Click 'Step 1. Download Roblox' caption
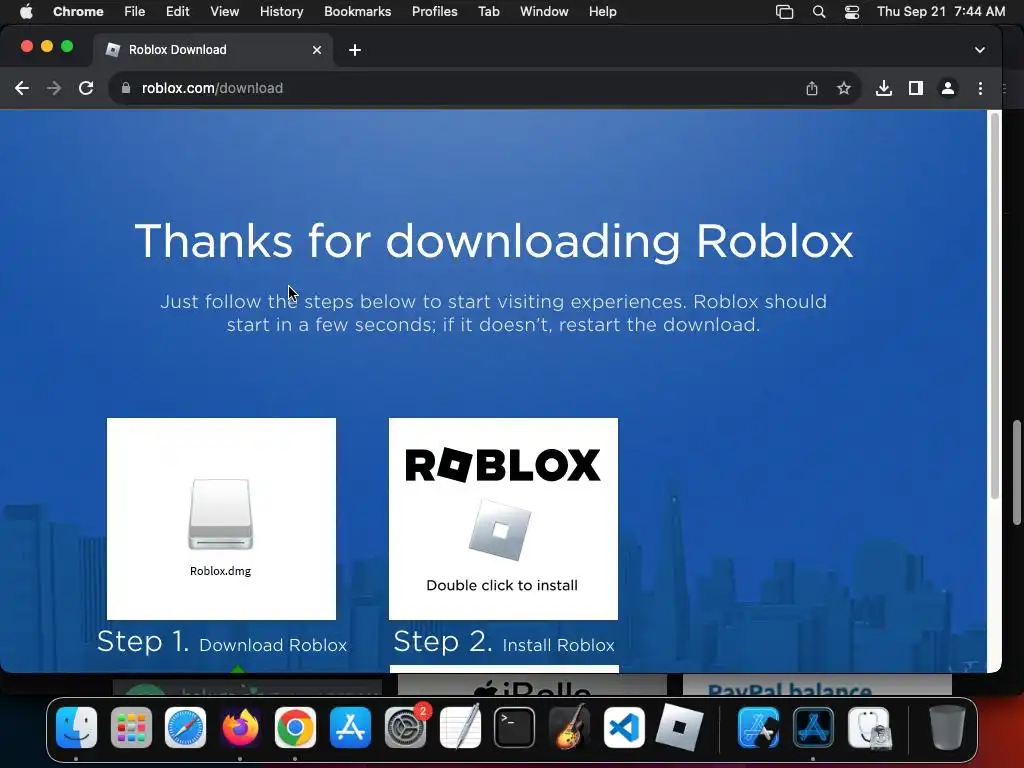 point(222,643)
